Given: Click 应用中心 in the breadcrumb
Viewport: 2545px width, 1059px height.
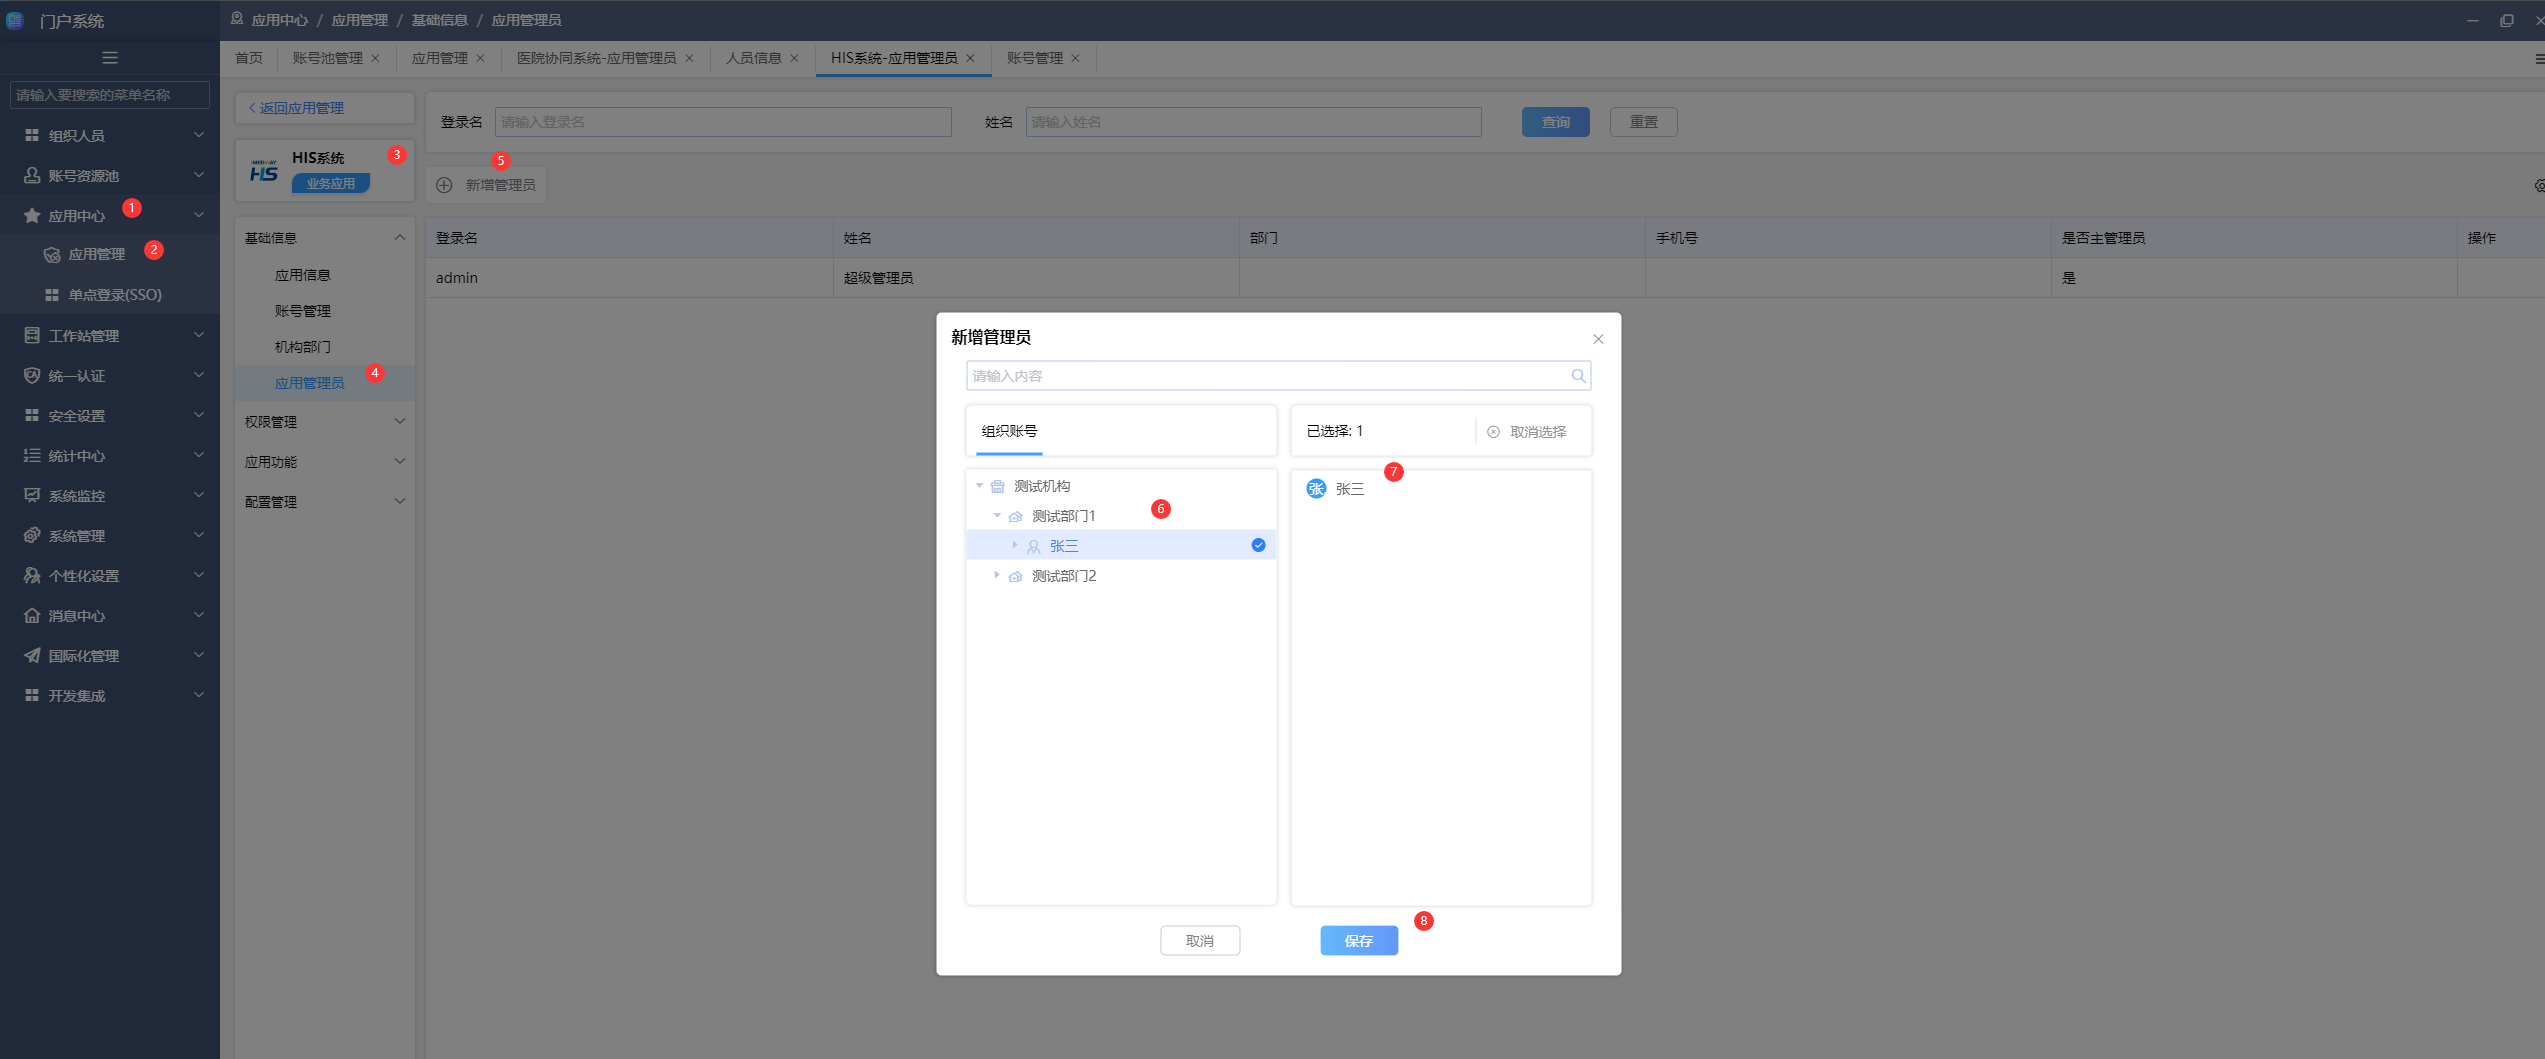Looking at the screenshot, I should pyautogui.click(x=280, y=20).
